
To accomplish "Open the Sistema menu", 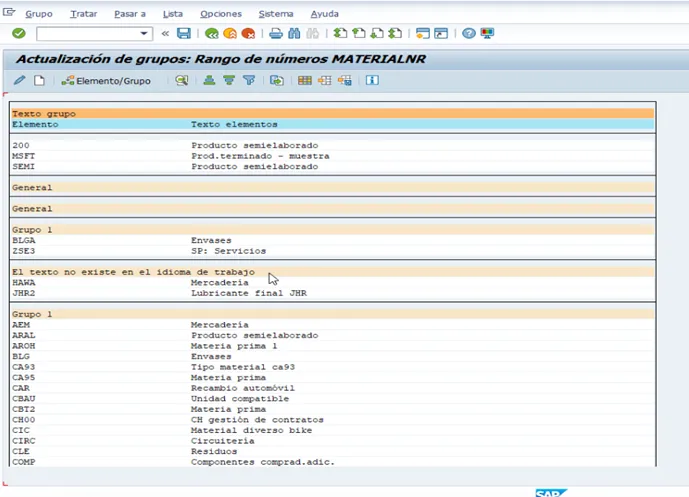I will 276,14.
